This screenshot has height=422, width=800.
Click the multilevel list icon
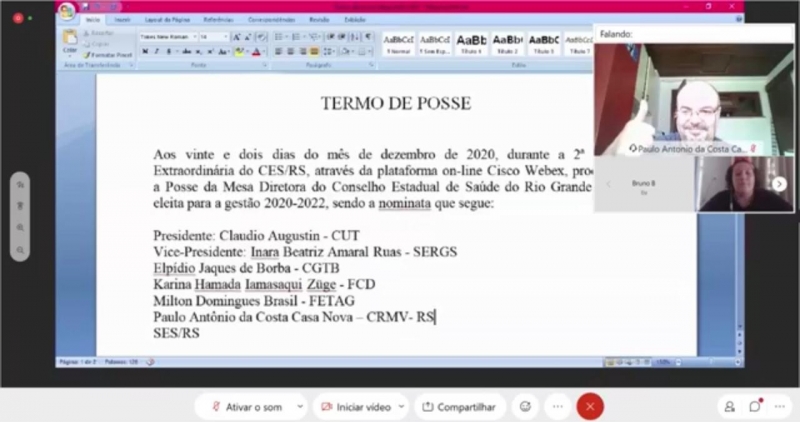[314, 37]
